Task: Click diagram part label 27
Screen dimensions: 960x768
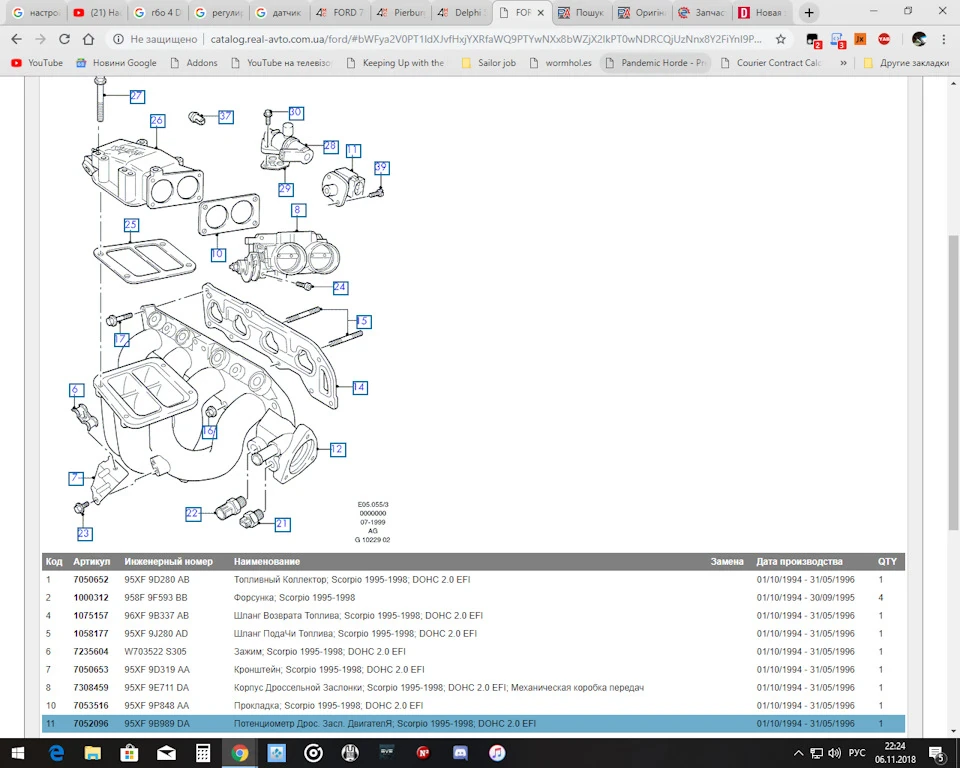Action: pos(137,96)
